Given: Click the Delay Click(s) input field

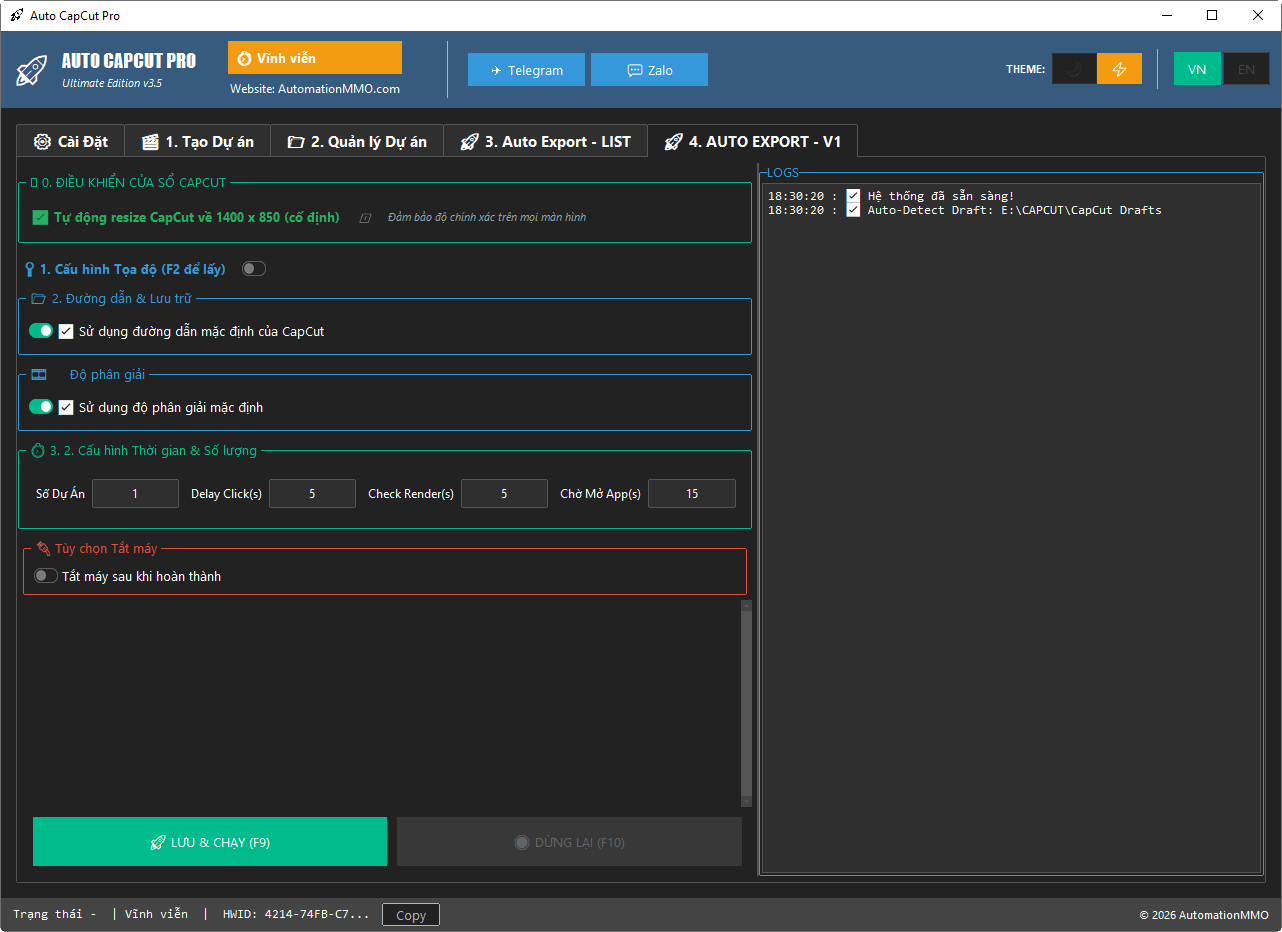Looking at the screenshot, I should pos(312,493).
